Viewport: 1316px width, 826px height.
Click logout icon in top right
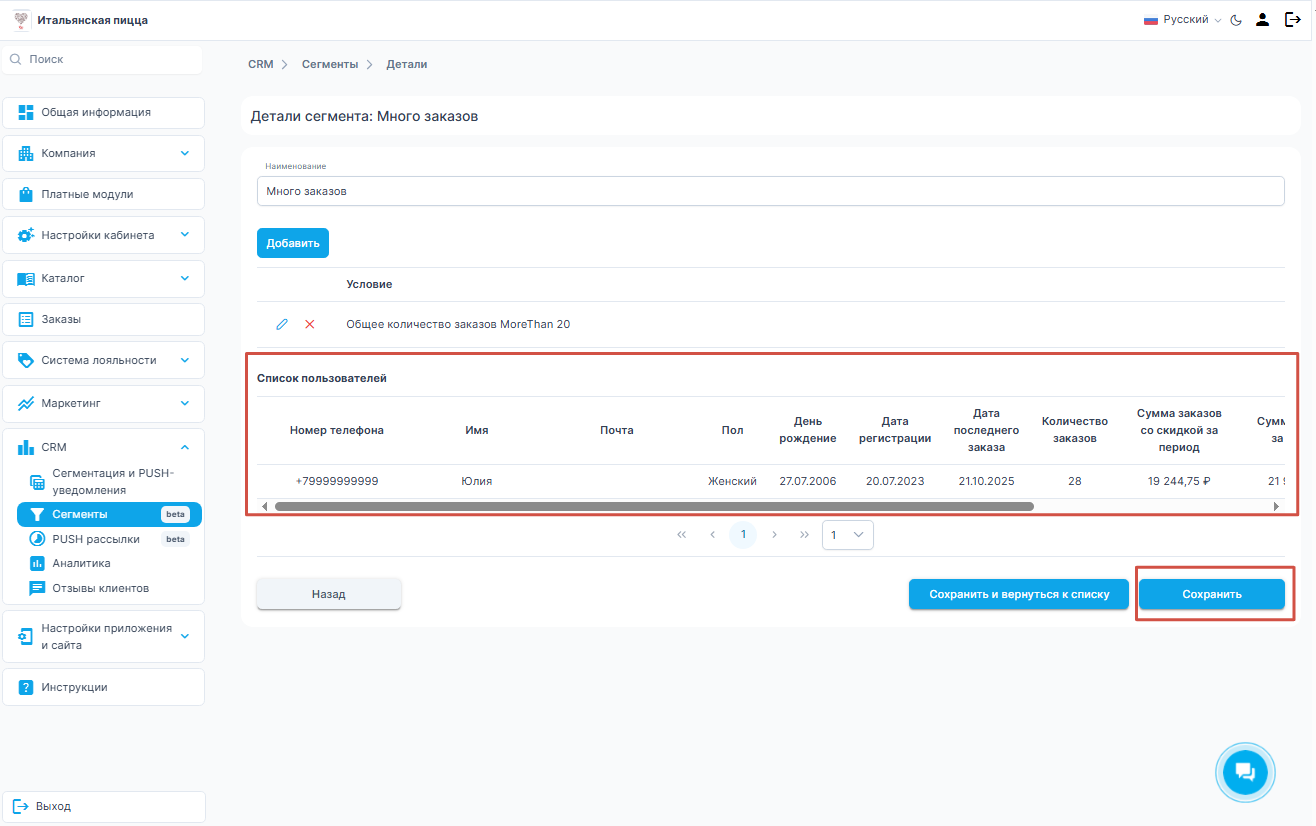pos(1292,20)
